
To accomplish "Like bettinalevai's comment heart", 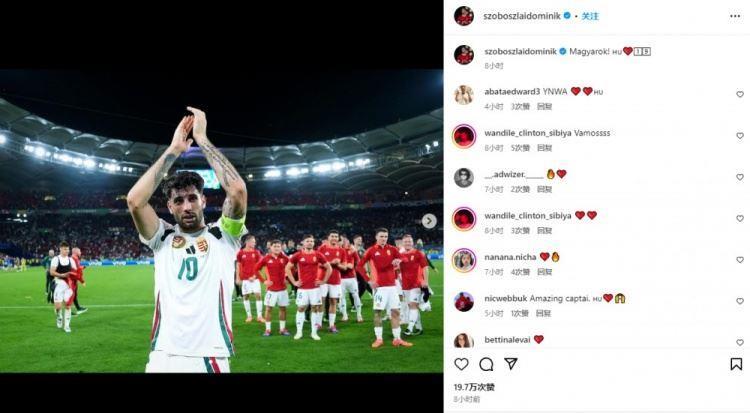I will click(x=740, y=342).
